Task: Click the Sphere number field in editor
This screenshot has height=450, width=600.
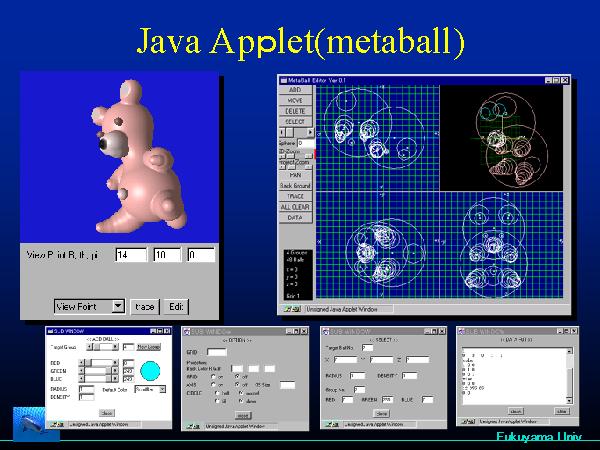Action: [304, 143]
